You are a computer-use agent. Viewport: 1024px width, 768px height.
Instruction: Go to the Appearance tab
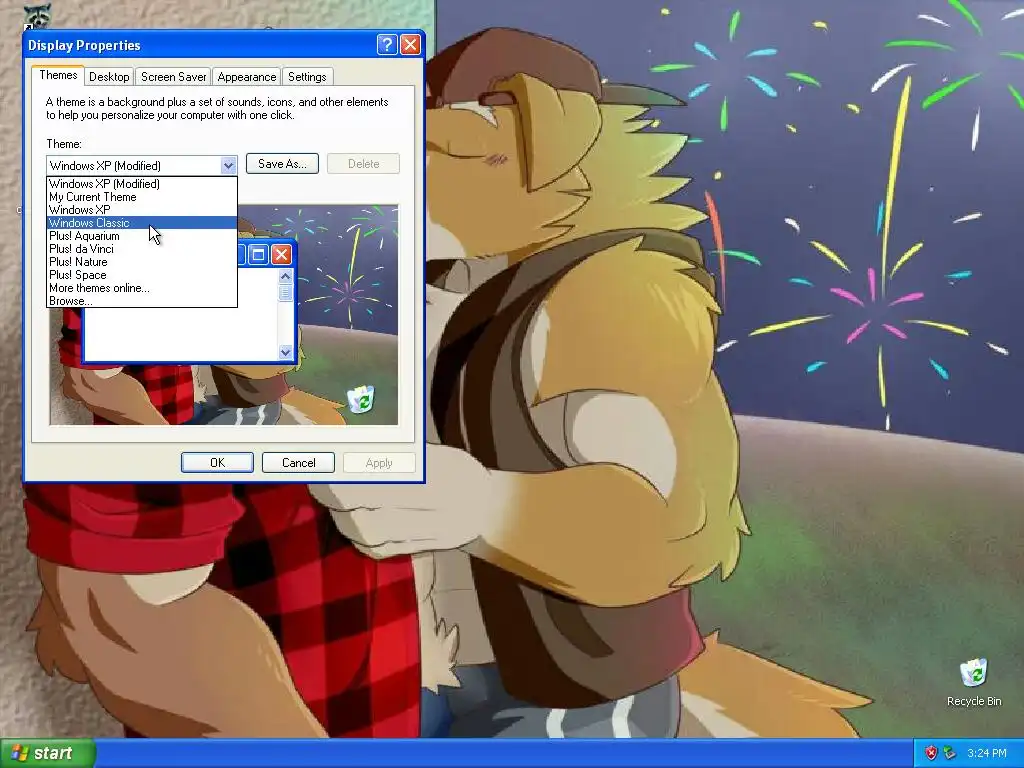click(247, 76)
